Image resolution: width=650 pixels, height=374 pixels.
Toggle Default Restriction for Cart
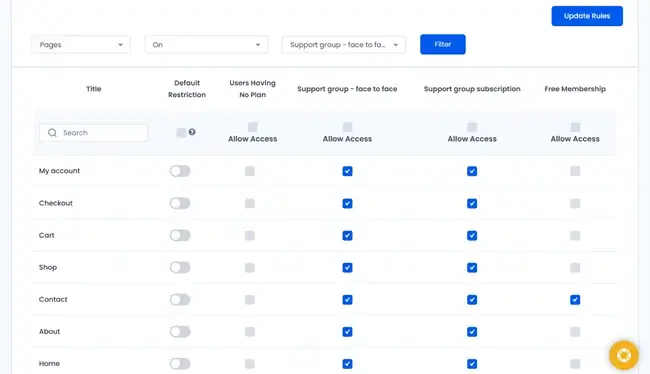point(180,235)
